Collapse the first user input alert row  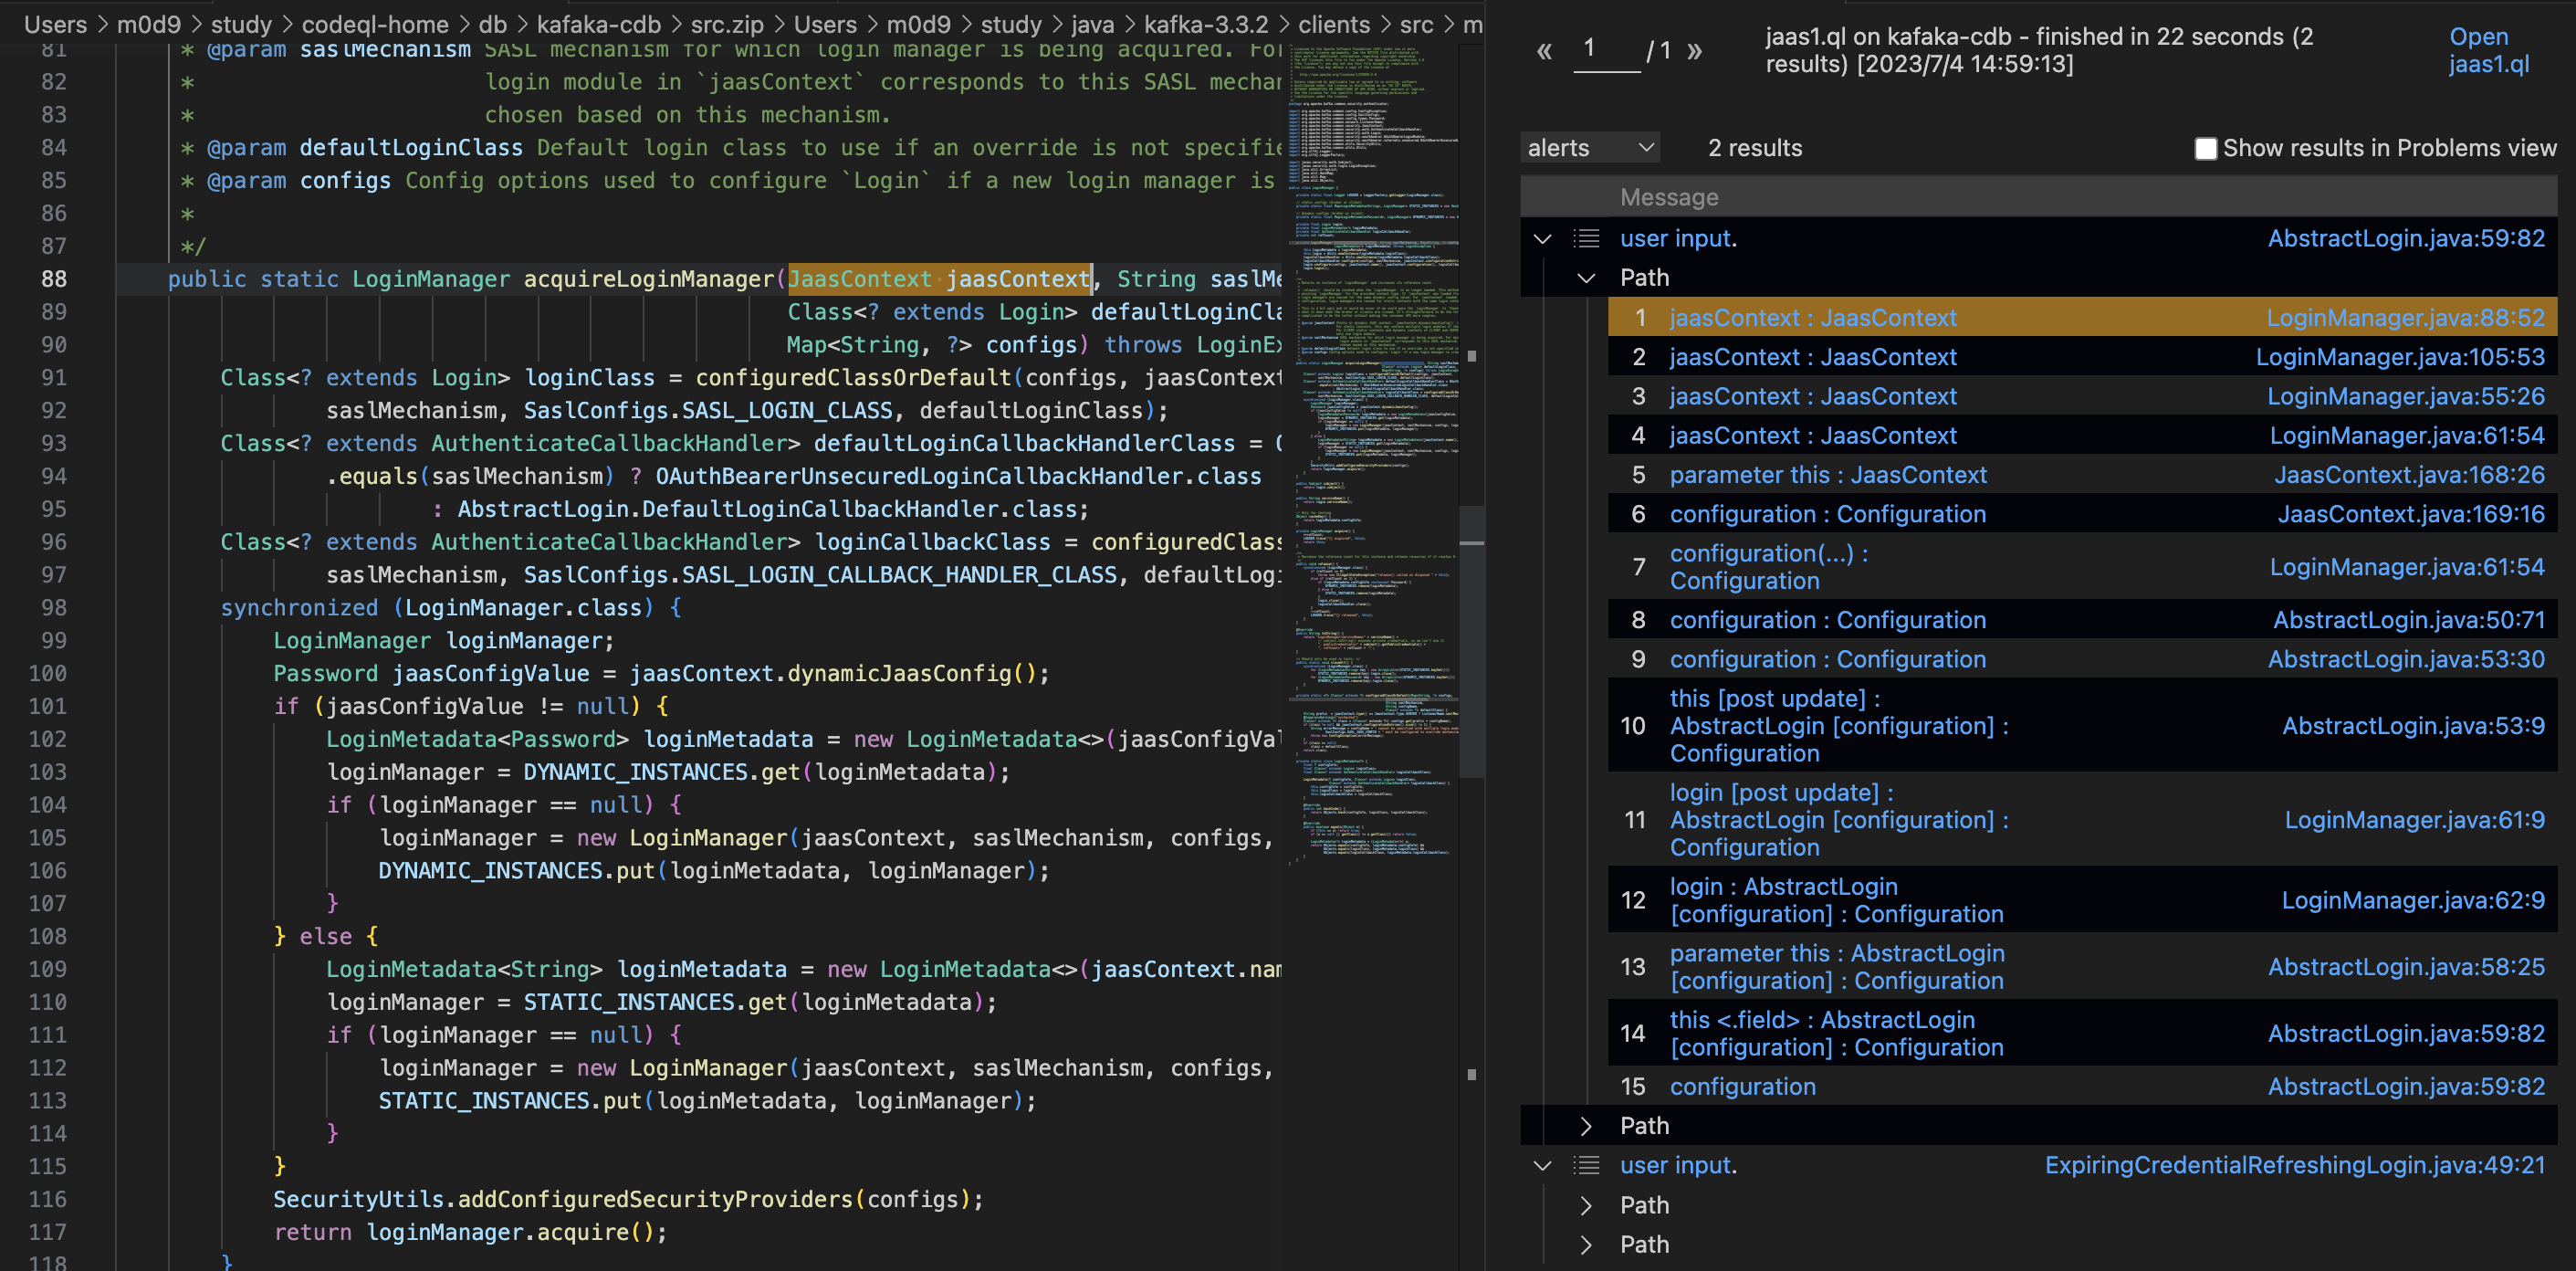pos(1543,238)
